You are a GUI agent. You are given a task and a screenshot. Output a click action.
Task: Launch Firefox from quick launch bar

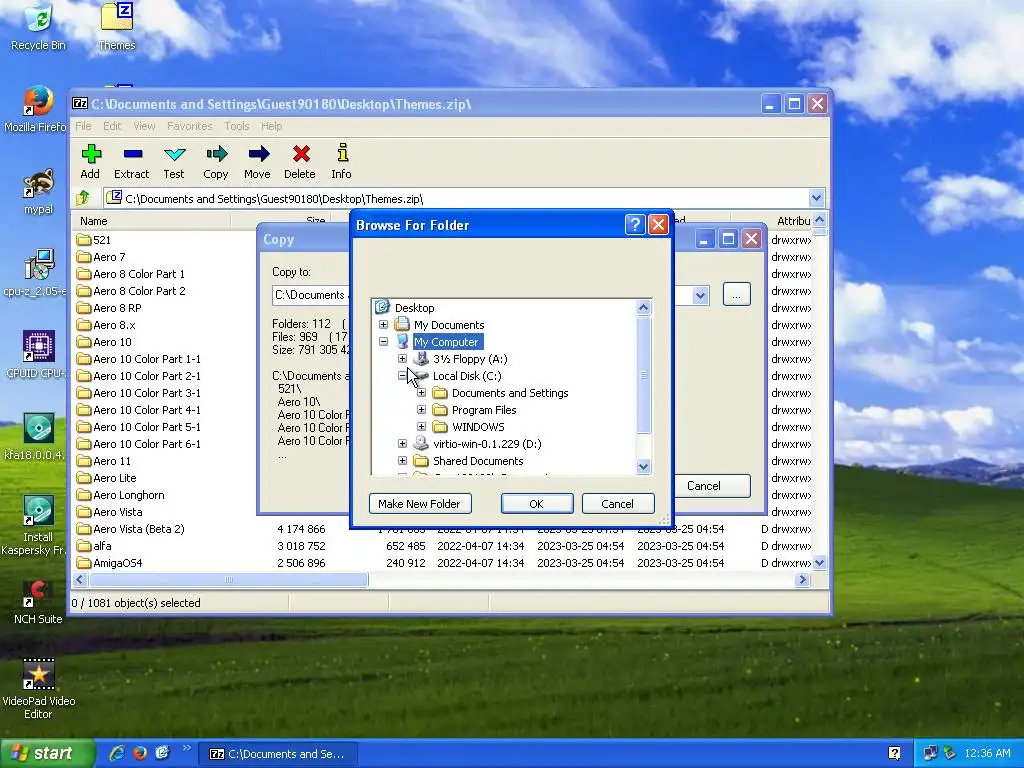[x=140, y=753]
